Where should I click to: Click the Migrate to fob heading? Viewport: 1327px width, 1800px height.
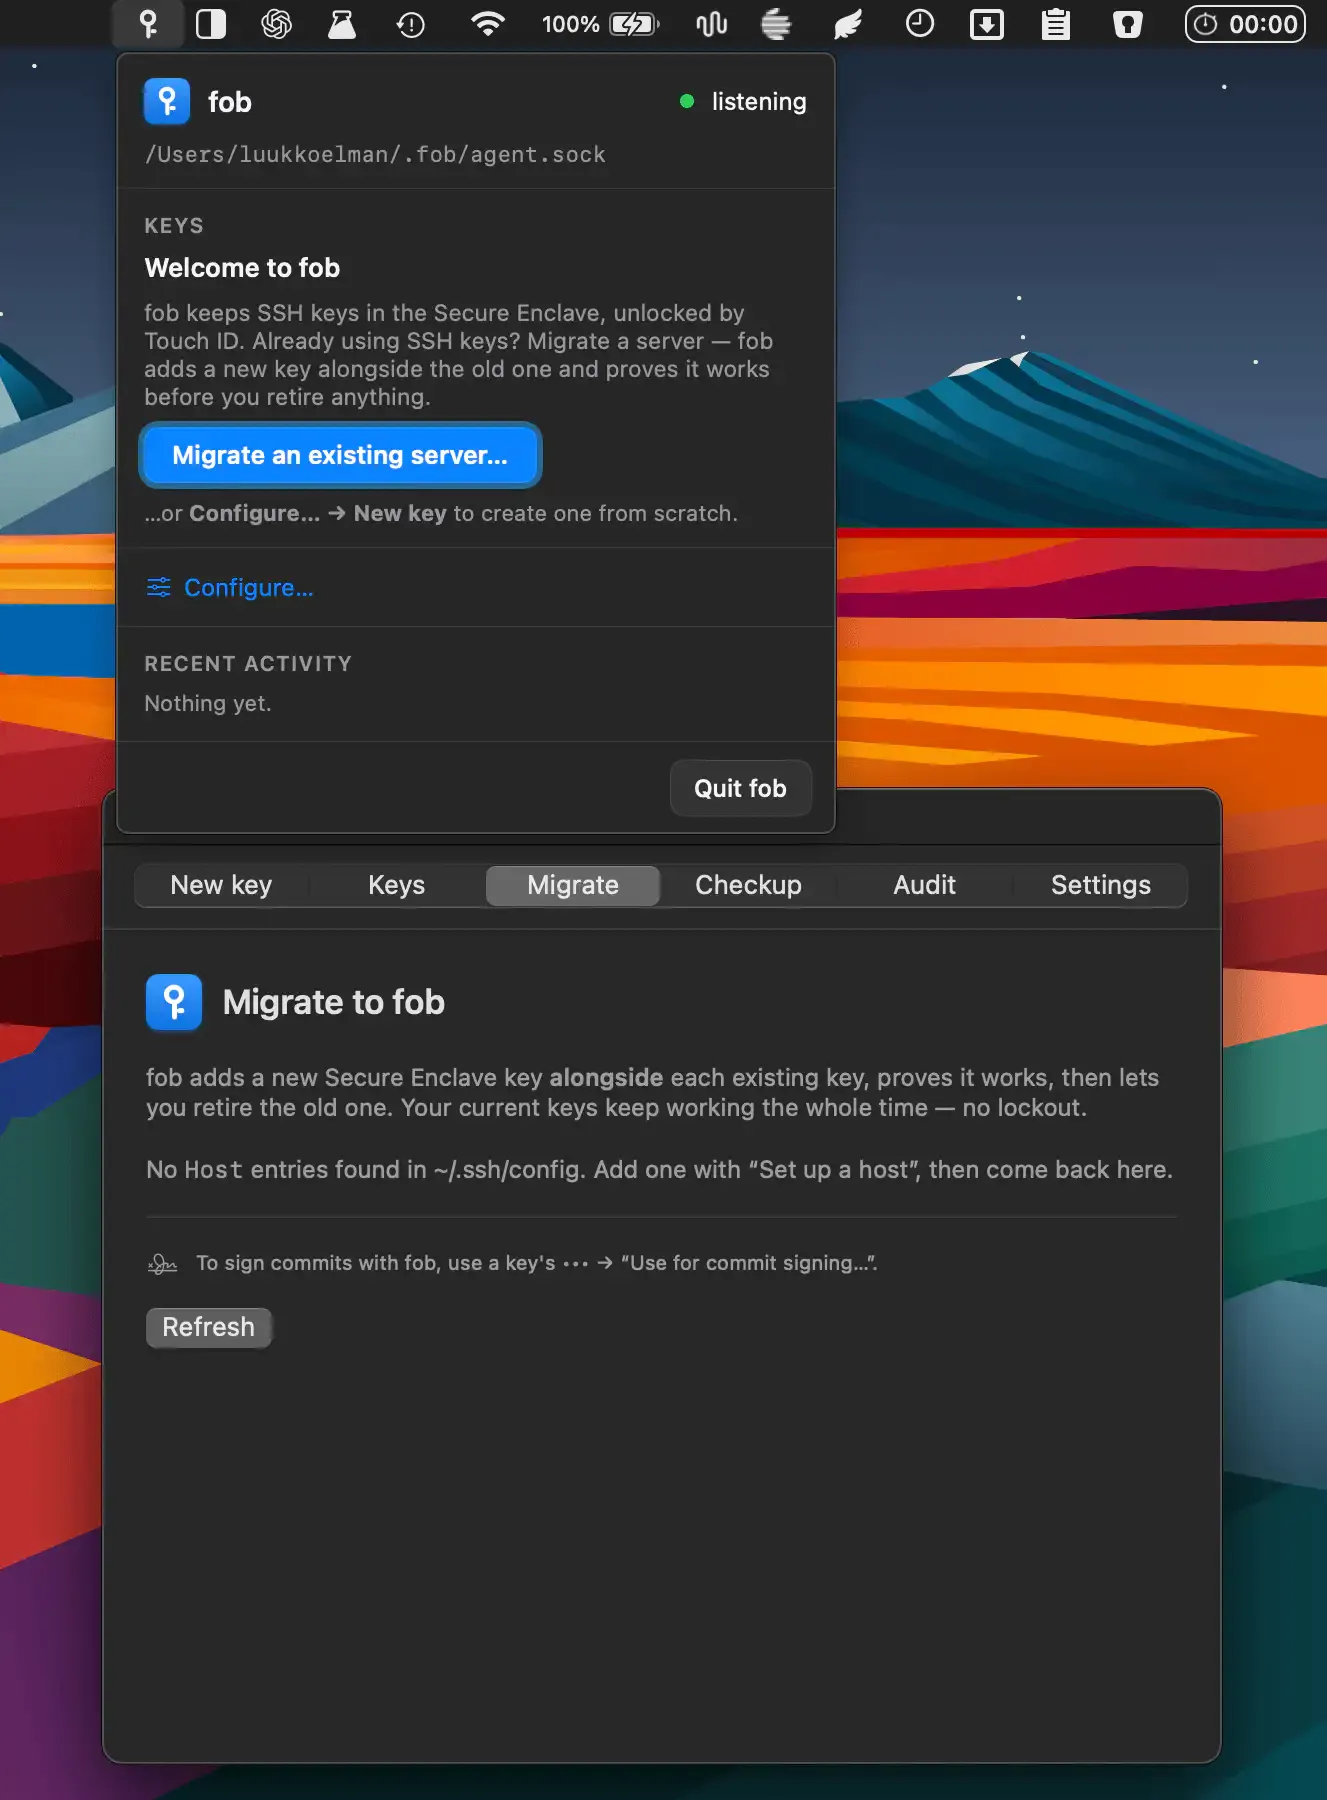coord(334,1002)
